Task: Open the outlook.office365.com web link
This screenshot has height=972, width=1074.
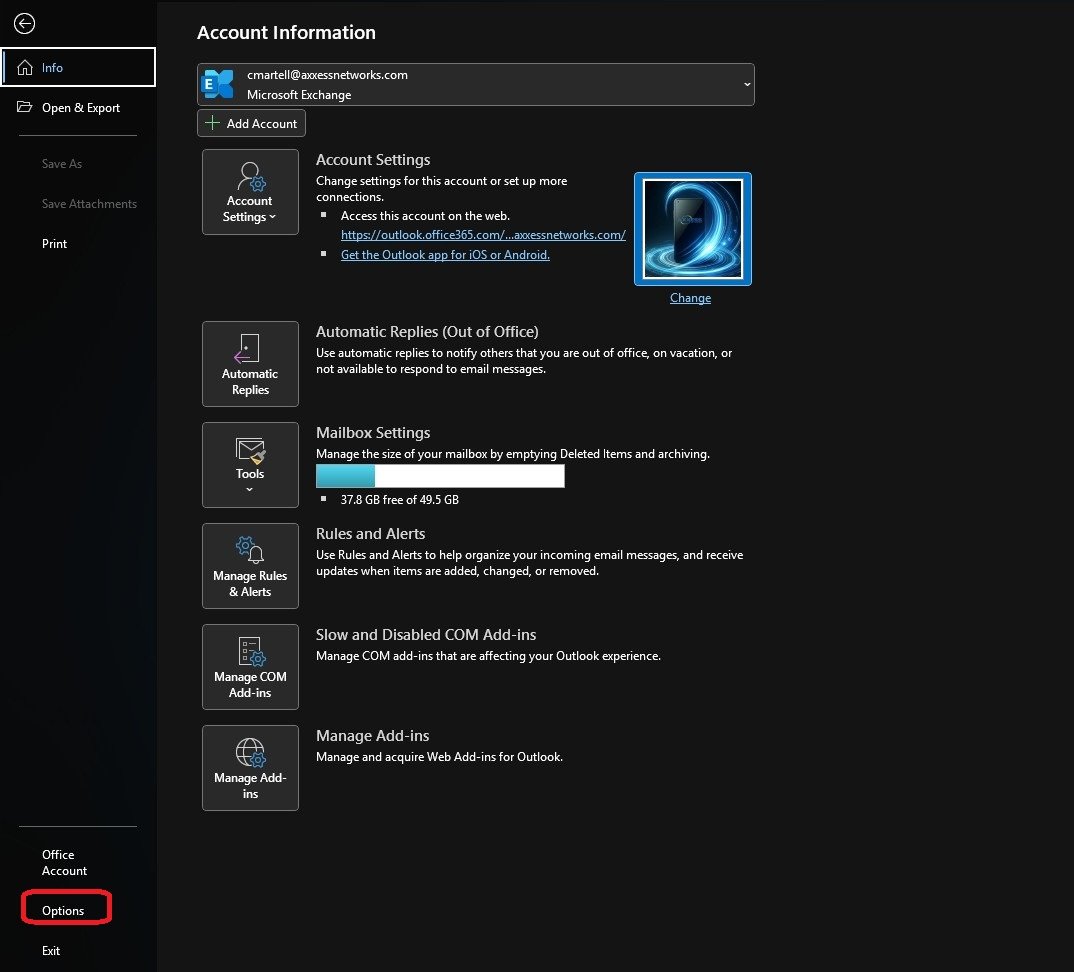Action: [x=483, y=235]
